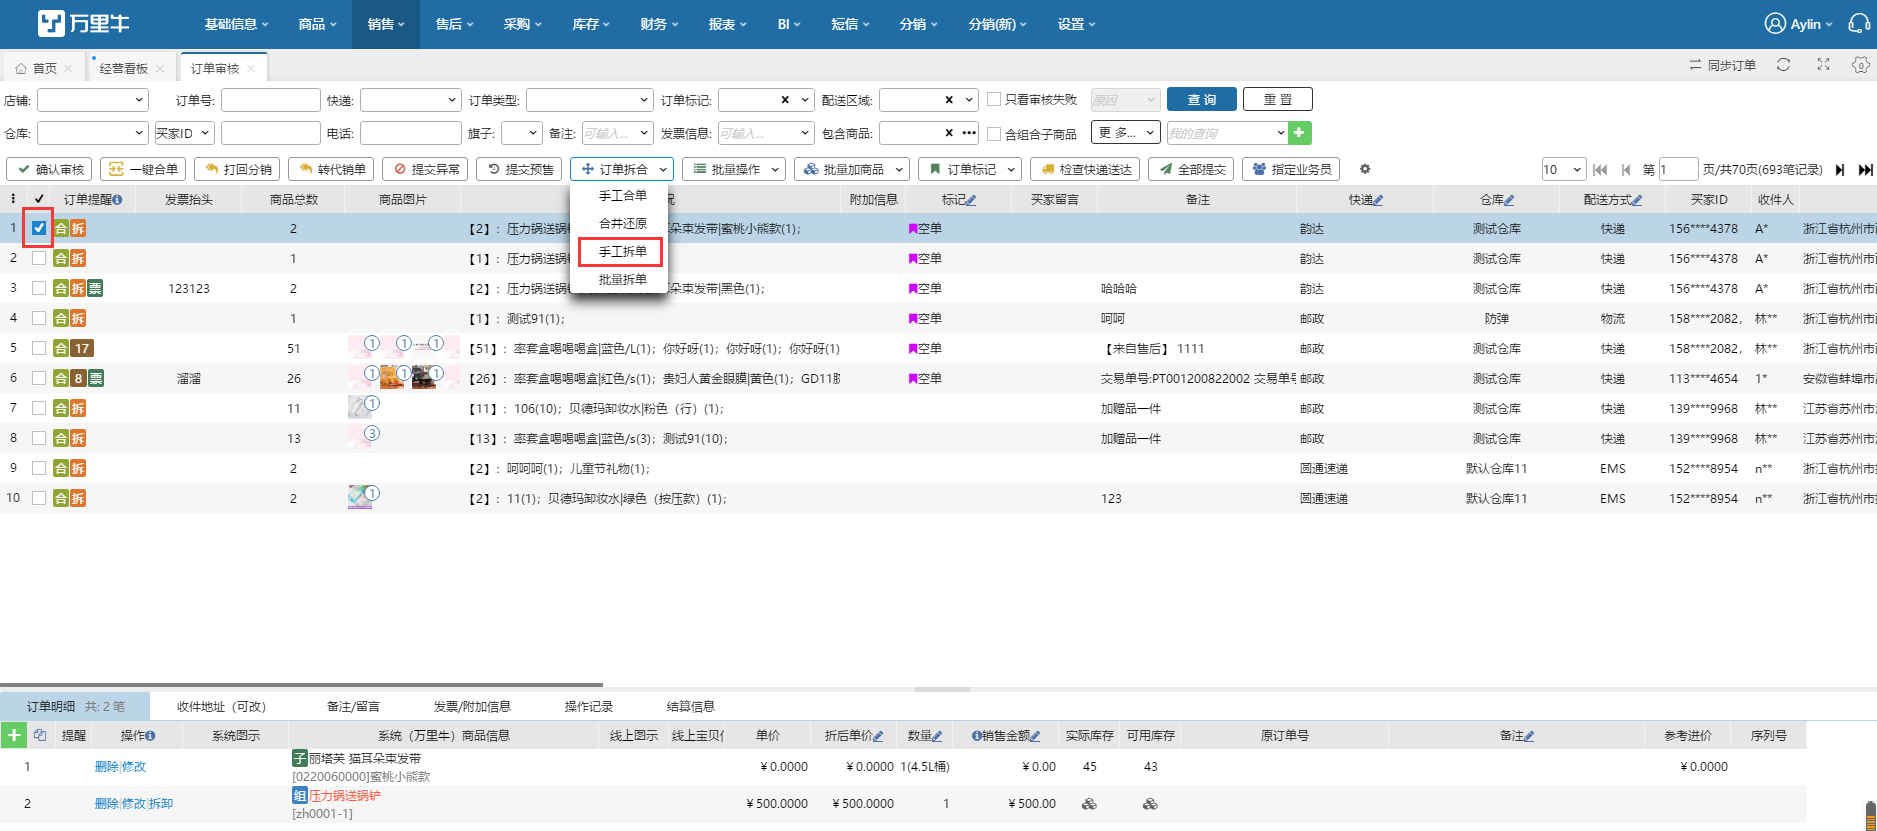1877x831 pixels.
Task: Click the edit pencil on 快递 column
Action: (x=1378, y=200)
